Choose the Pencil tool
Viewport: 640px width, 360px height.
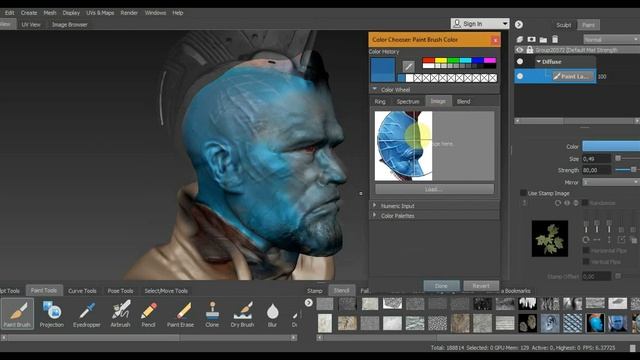coord(149,313)
